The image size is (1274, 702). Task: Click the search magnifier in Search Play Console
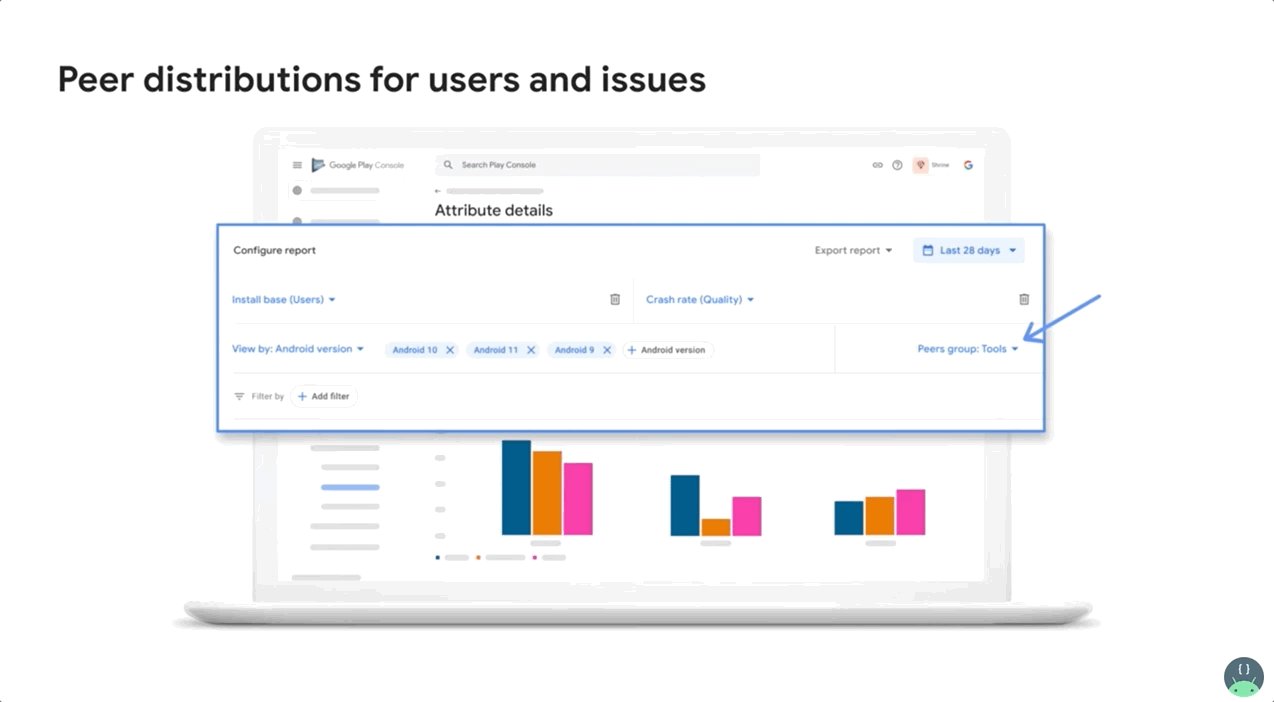448,164
